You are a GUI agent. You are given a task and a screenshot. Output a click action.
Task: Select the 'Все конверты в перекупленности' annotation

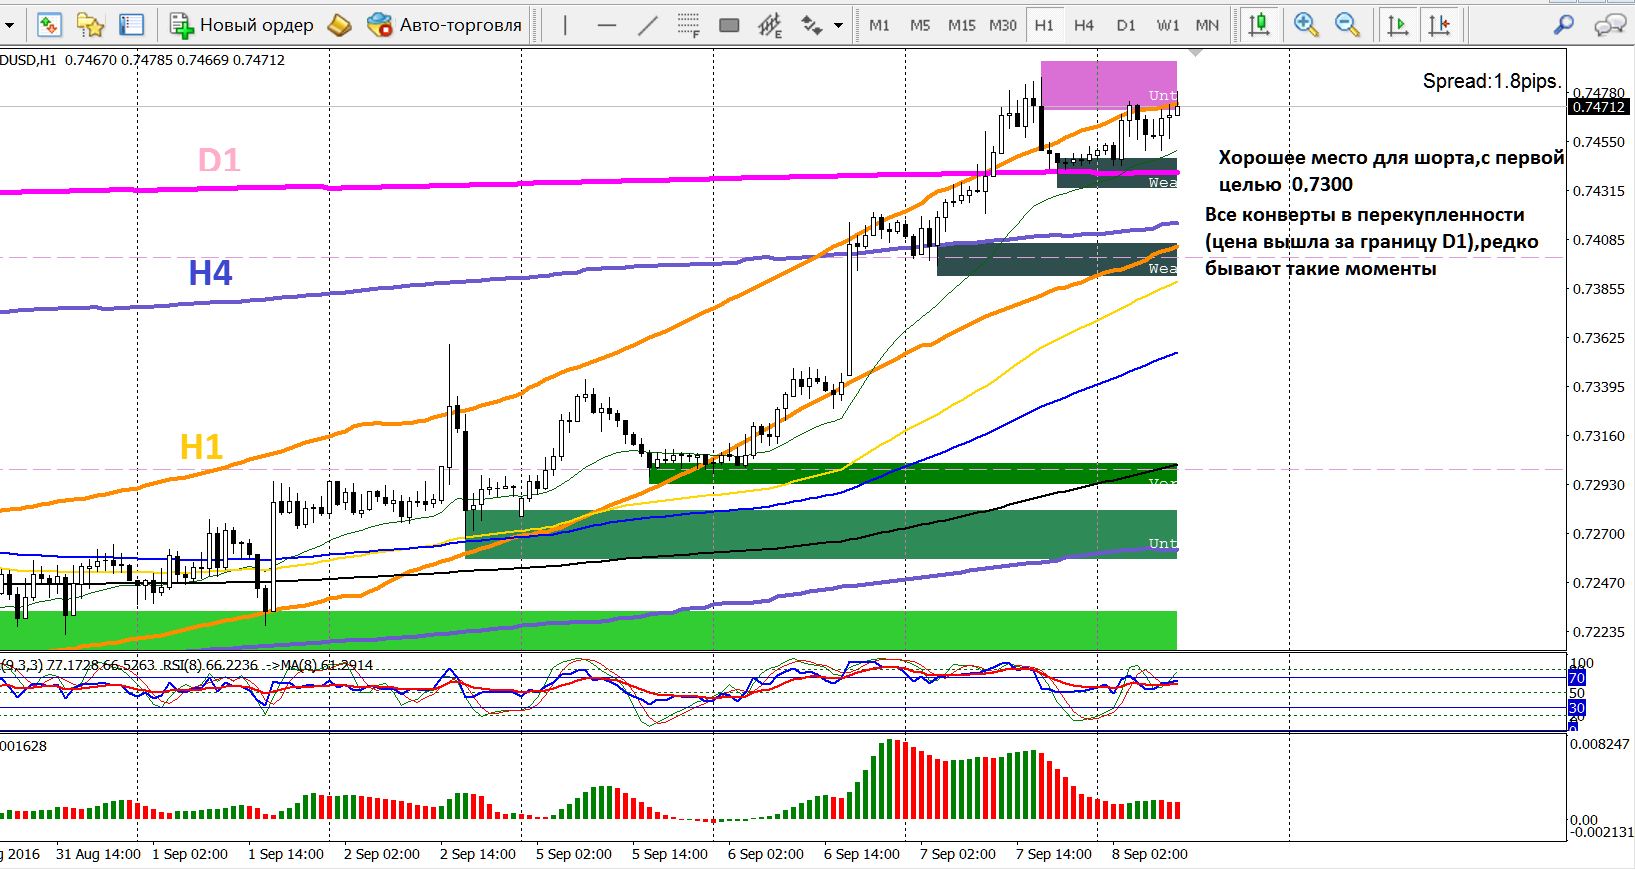point(1372,241)
